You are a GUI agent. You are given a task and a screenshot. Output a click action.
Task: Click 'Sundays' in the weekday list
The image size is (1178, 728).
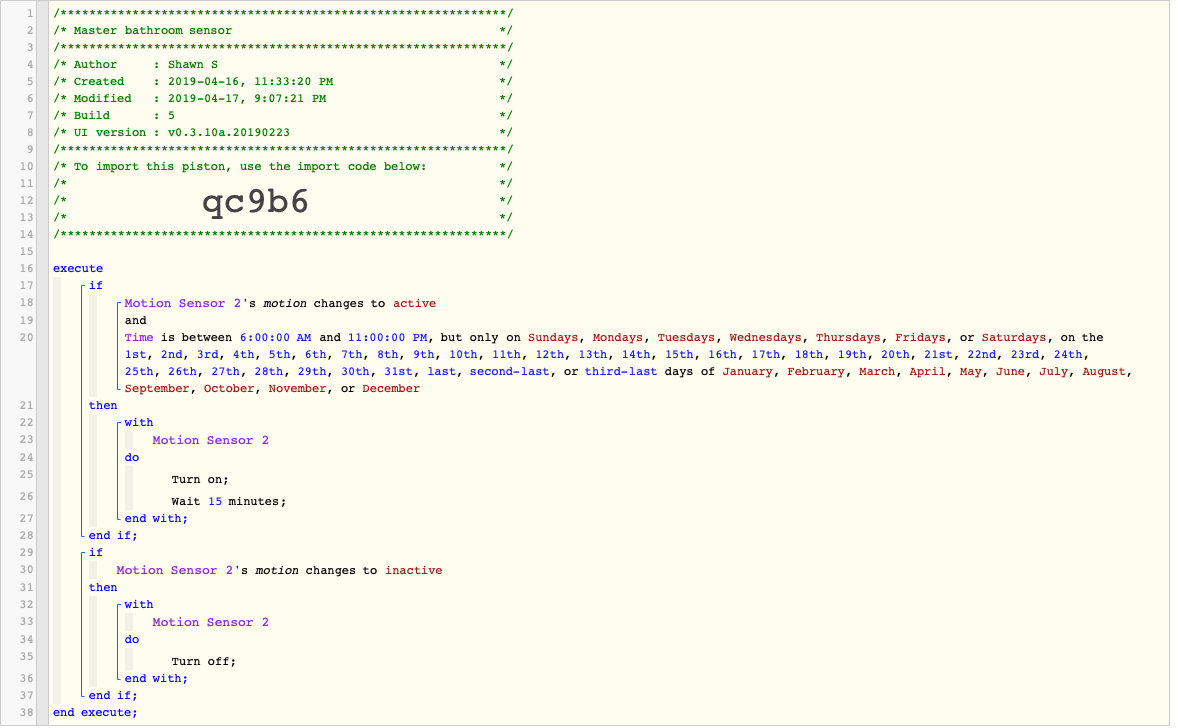[x=553, y=337]
